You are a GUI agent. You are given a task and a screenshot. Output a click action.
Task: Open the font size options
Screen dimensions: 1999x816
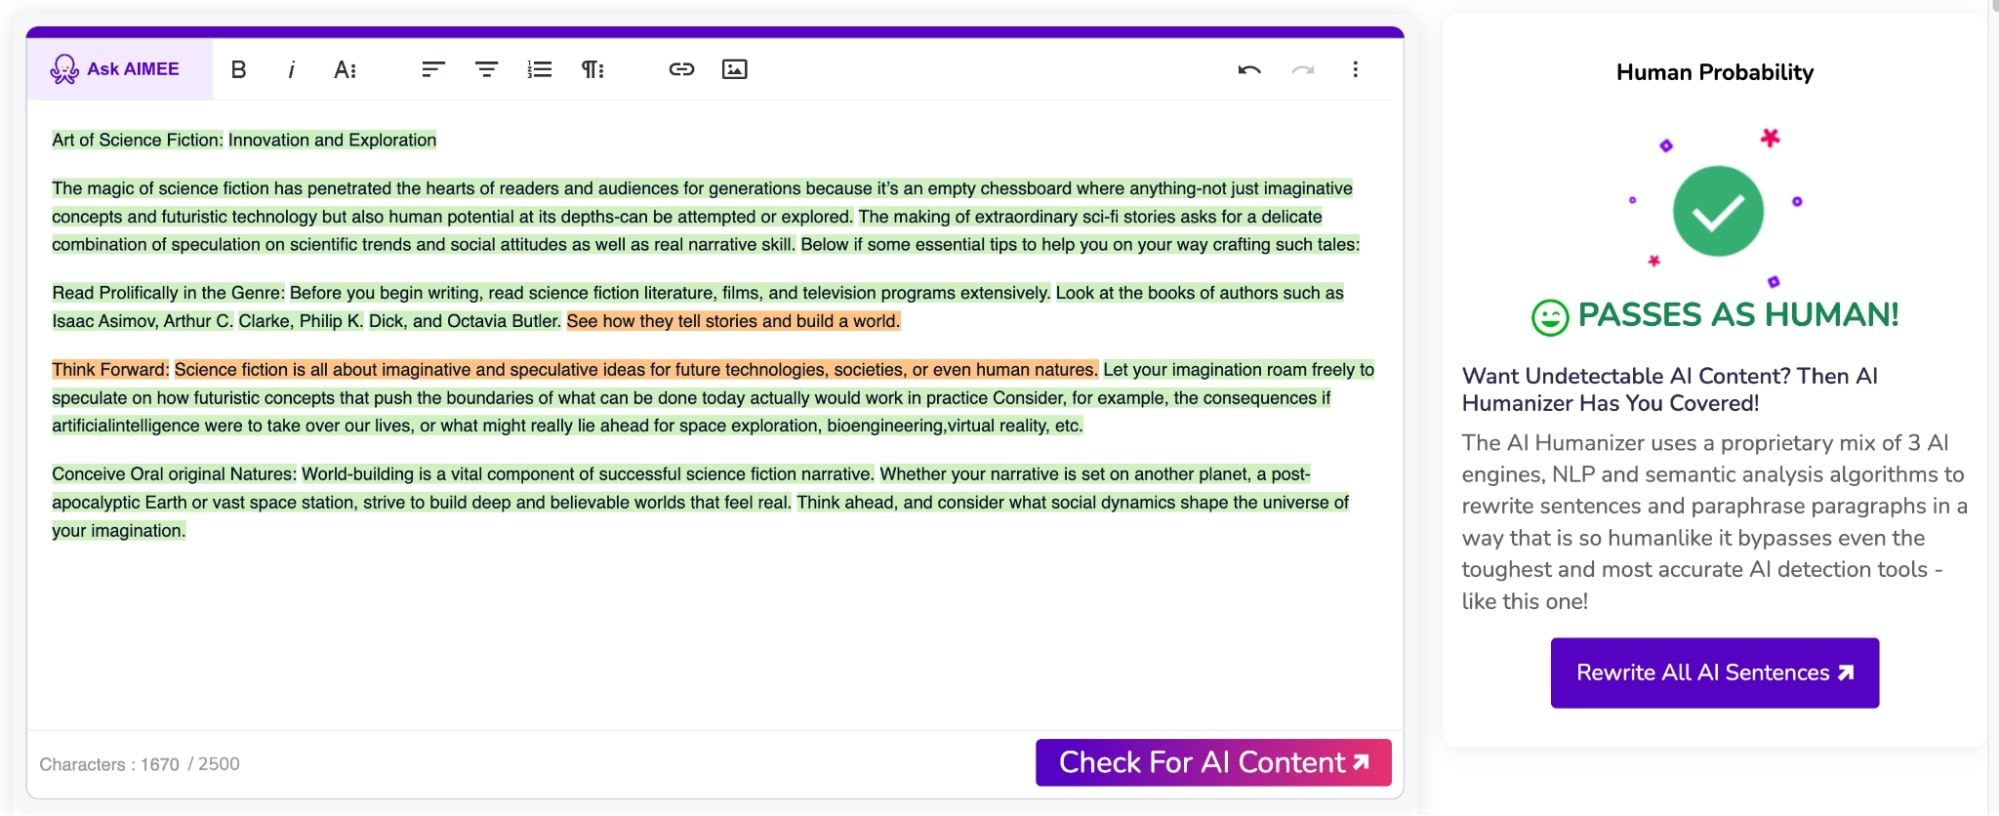pyautogui.click(x=345, y=69)
